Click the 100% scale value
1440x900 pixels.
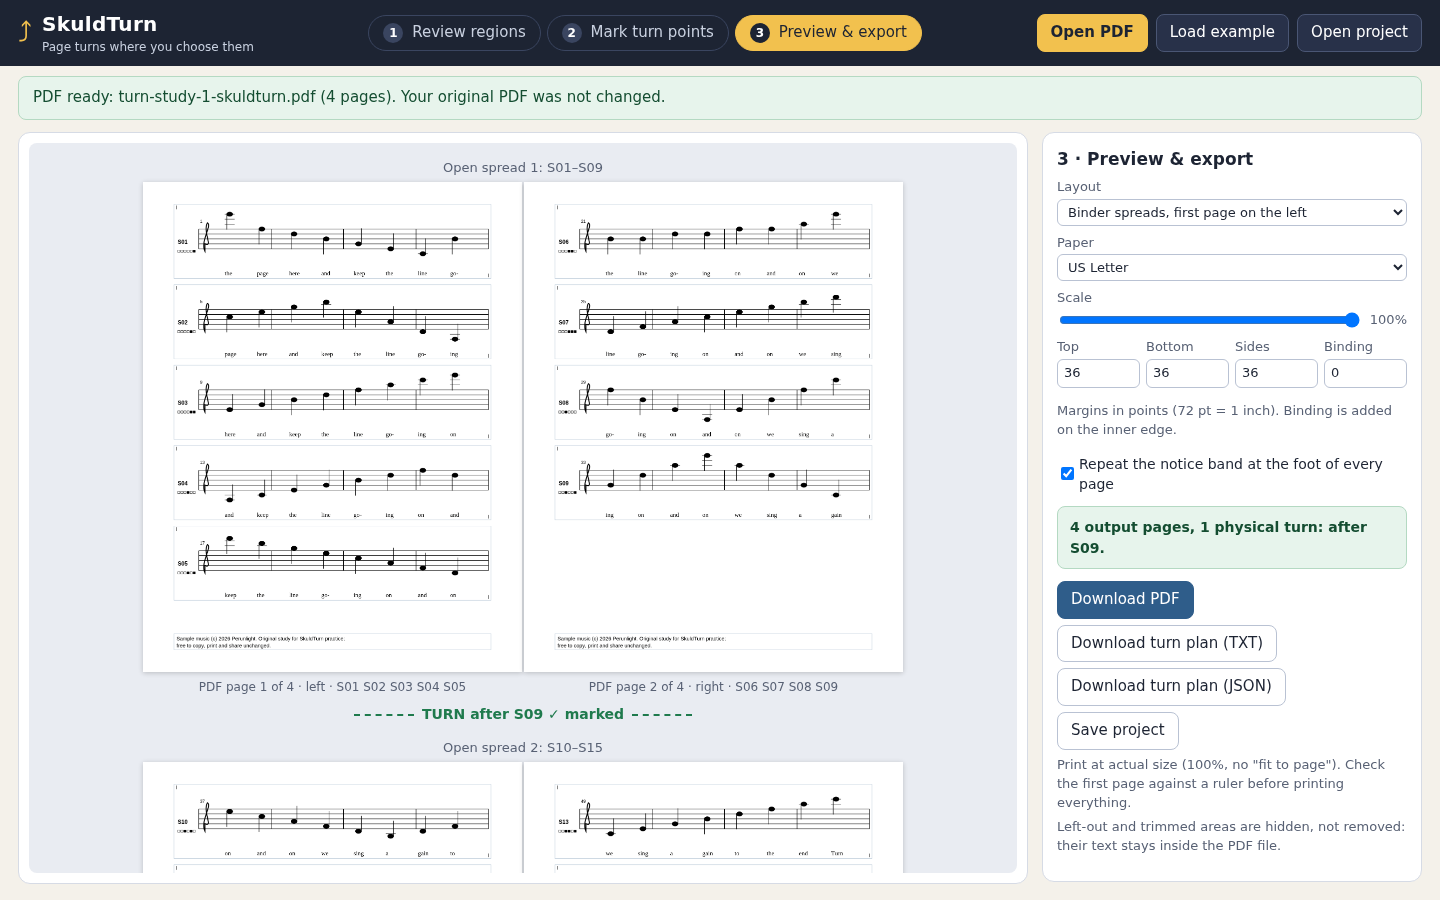click(x=1388, y=320)
